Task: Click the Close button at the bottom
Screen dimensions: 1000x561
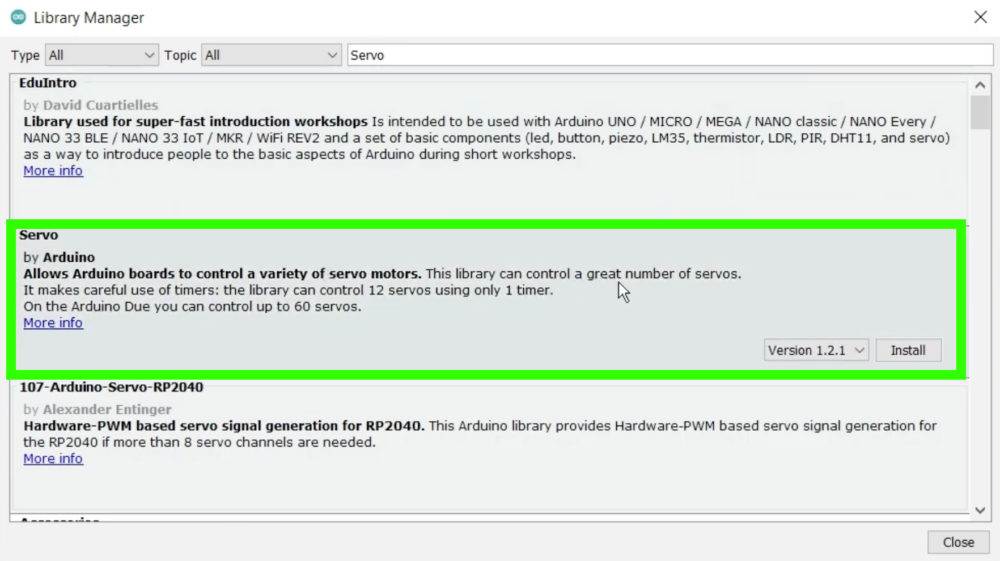Action: [959, 543]
